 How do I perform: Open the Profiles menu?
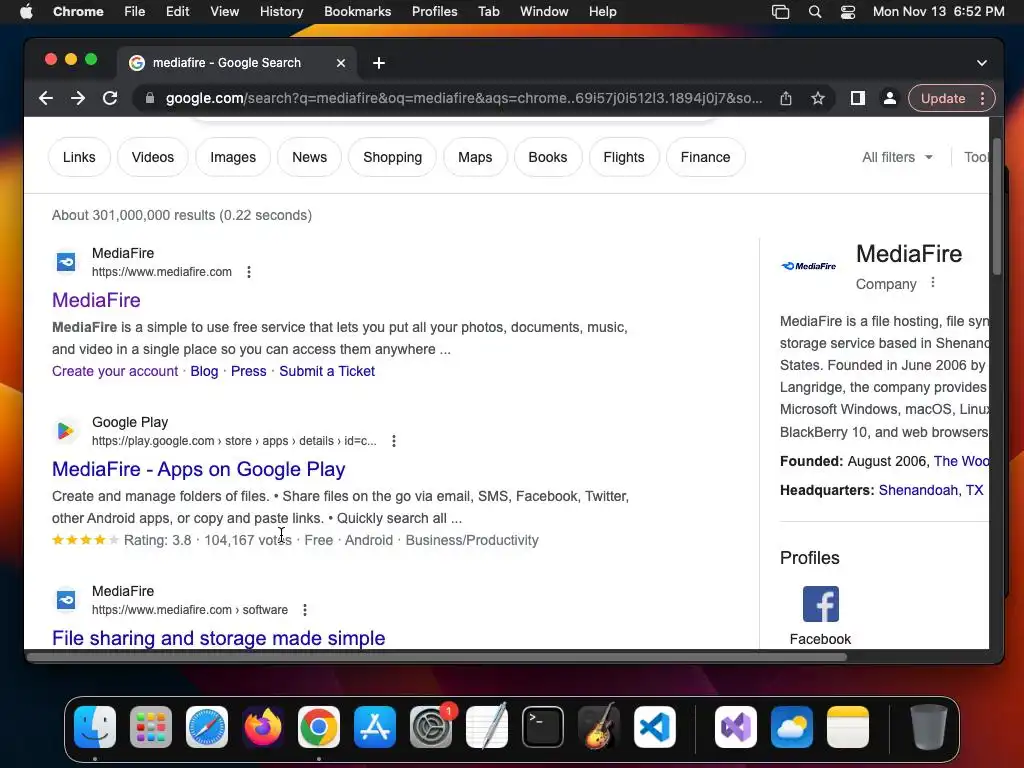click(x=434, y=12)
